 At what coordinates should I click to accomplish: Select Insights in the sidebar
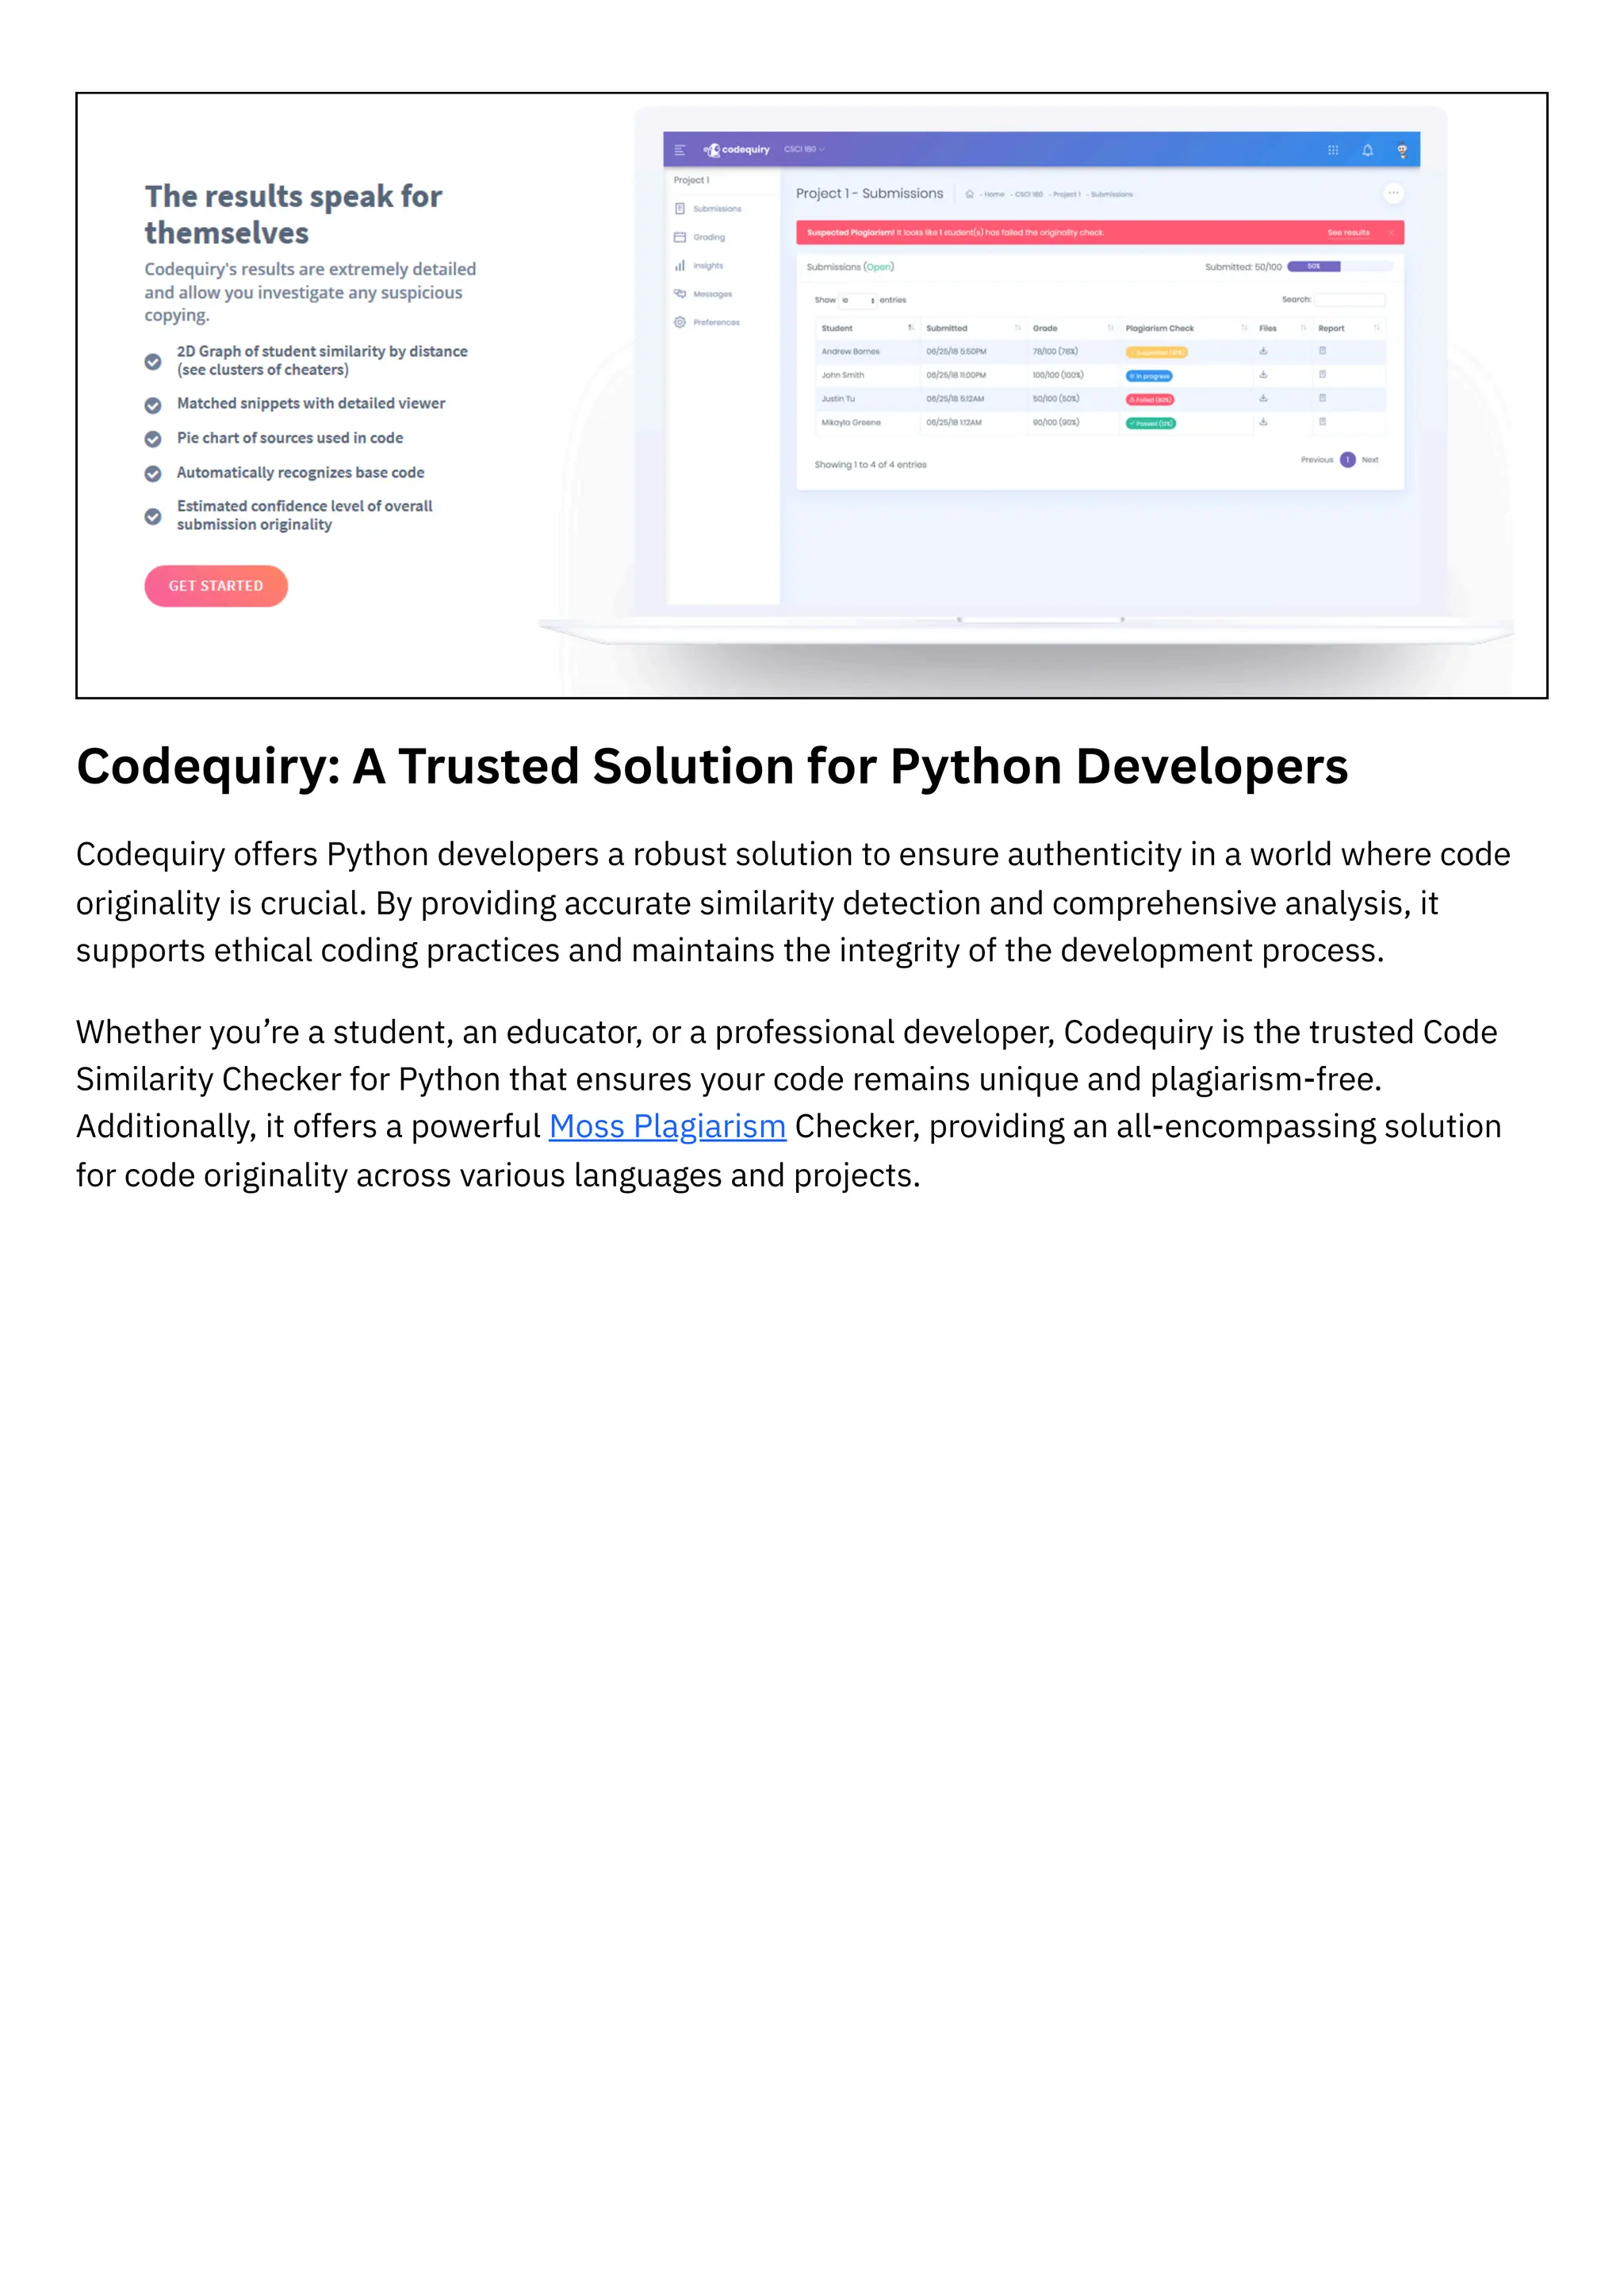coord(708,266)
